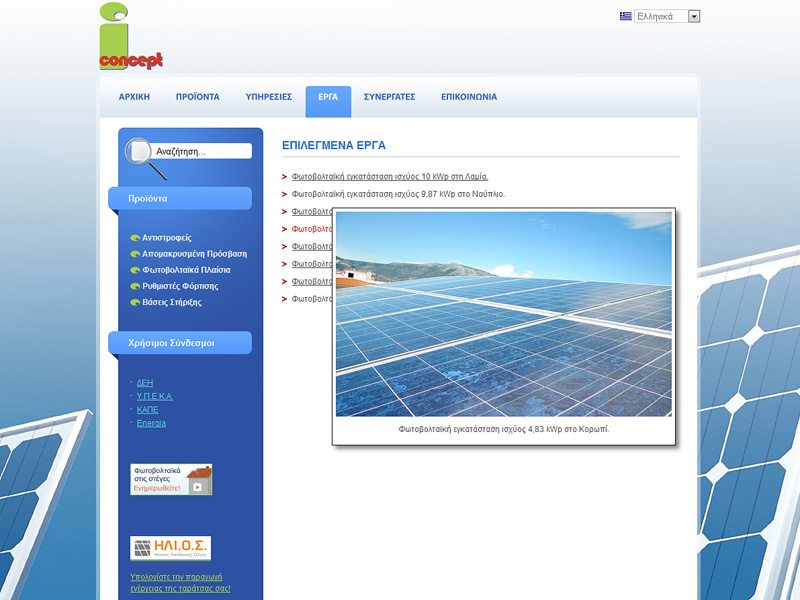Screen dimensions: 800x600
Task: Click the ΕΠΙΛΕΓΜΕΝΑ ΕΡΓΑ heading
Action: [x=334, y=145]
